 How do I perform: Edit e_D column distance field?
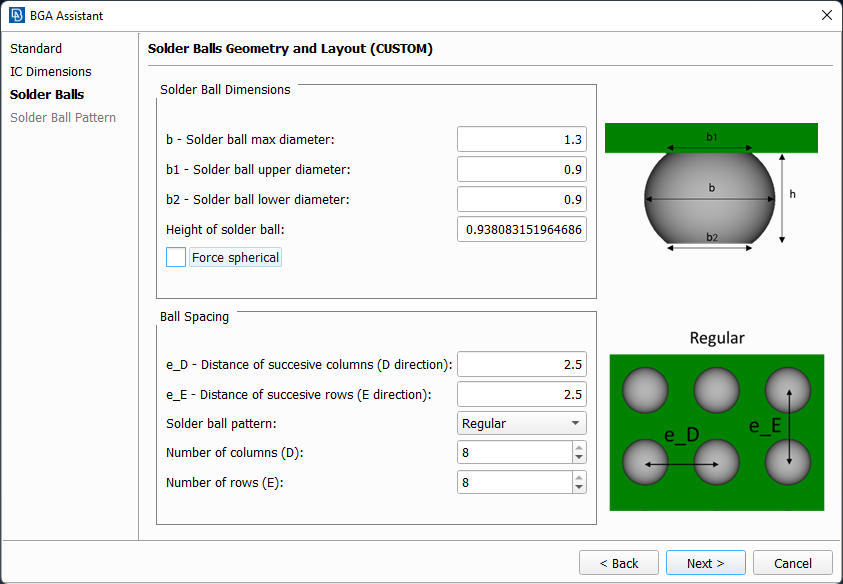[521, 365]
